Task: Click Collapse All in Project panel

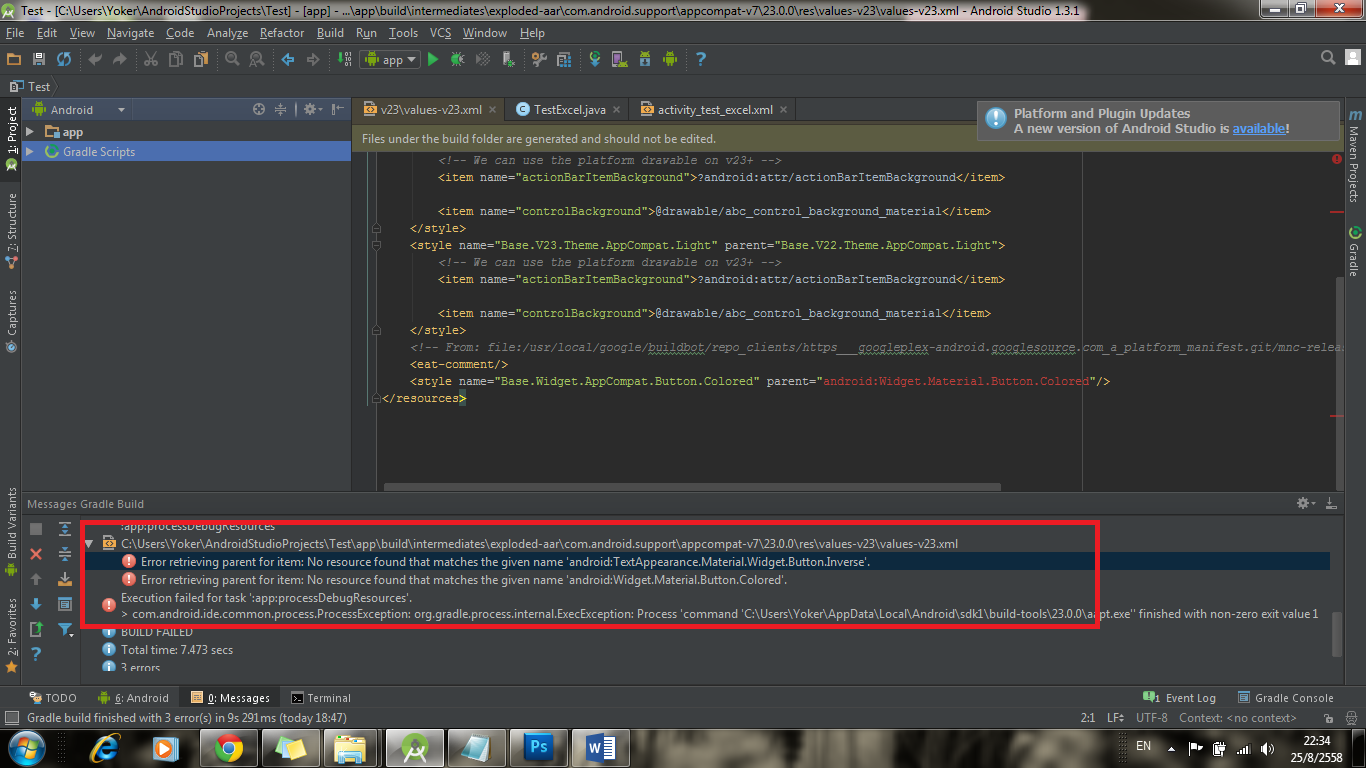Action: coord(281,109)
